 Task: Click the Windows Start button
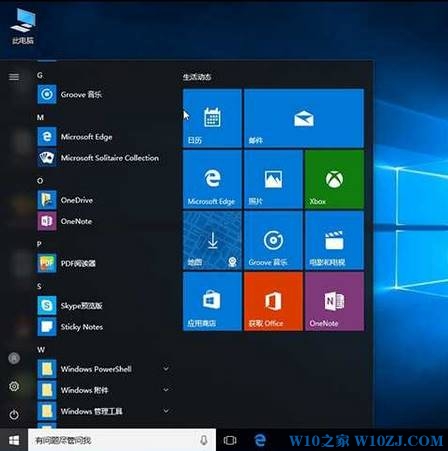click(x=14, y=440)
